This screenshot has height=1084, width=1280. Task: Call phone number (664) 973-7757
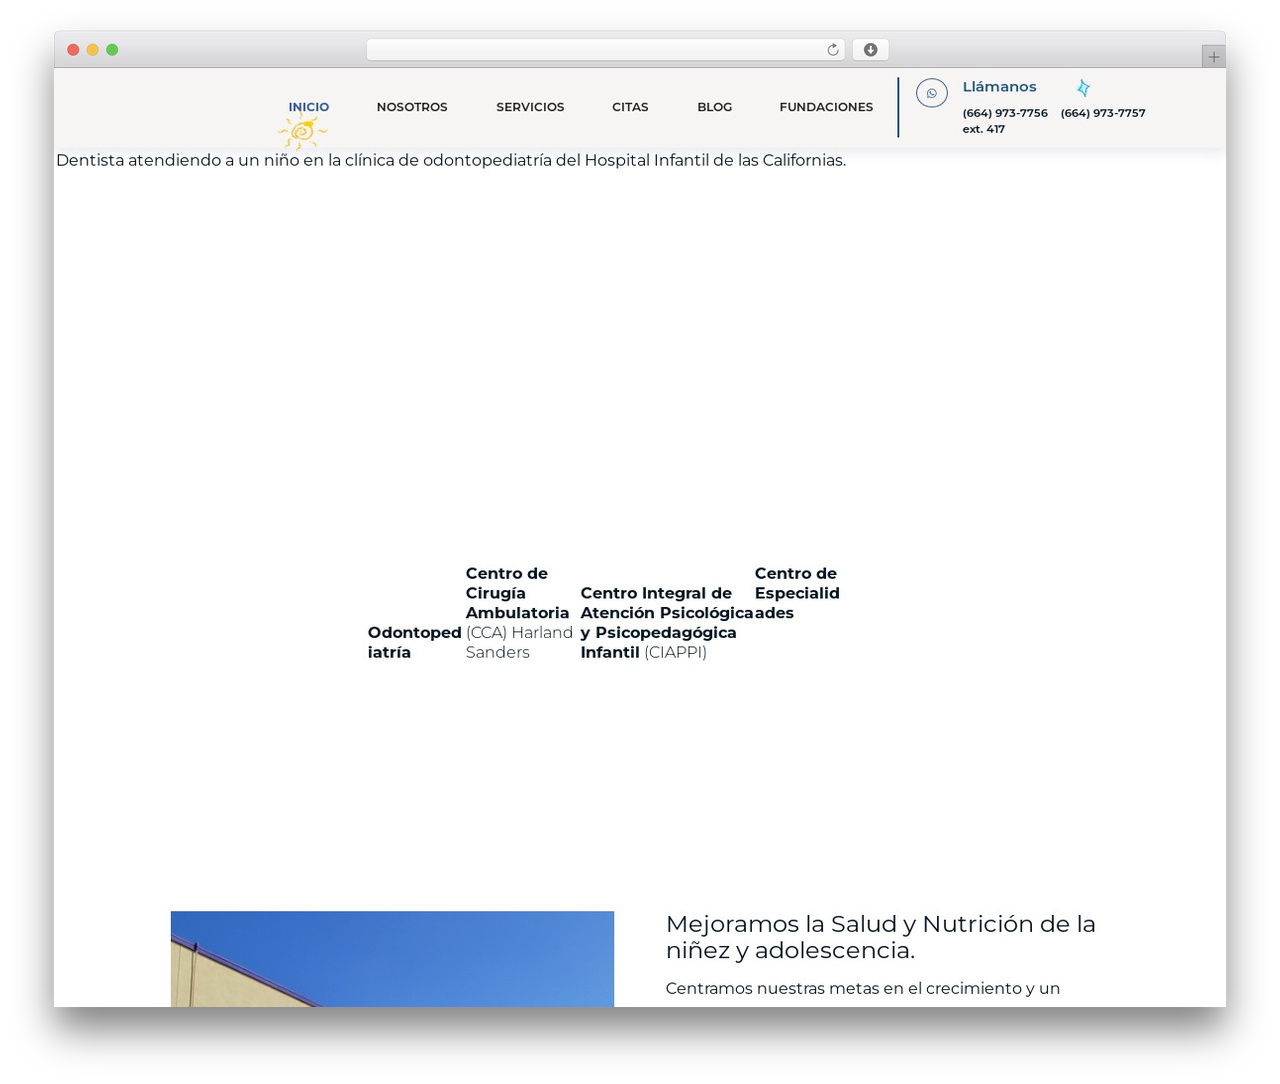coord(1103,113)
